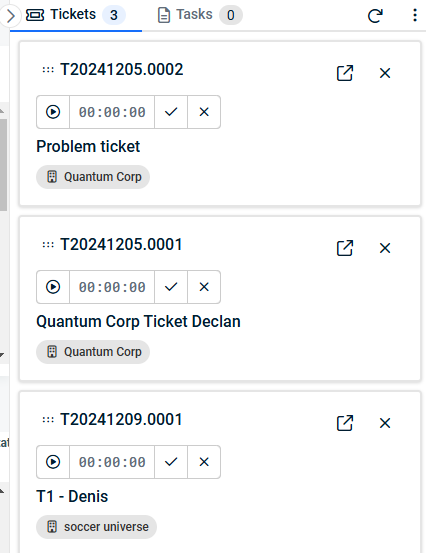Discard timer on Problem ticket
Image resolution: width=426 pixels, height=553 pixels.
204,112
